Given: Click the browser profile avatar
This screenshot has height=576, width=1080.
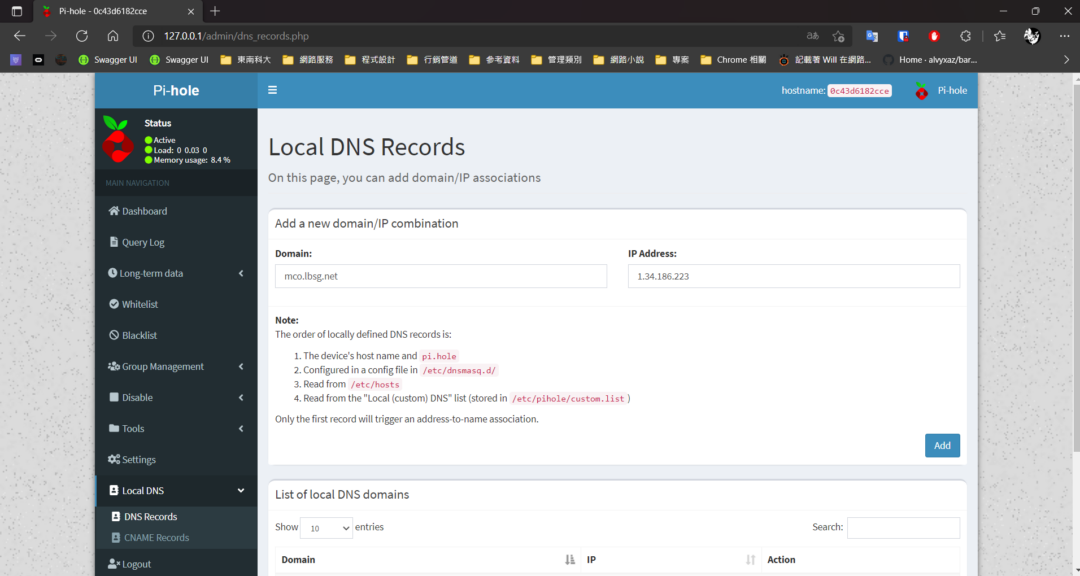Looking at the screenshot, I should 1031,36.
